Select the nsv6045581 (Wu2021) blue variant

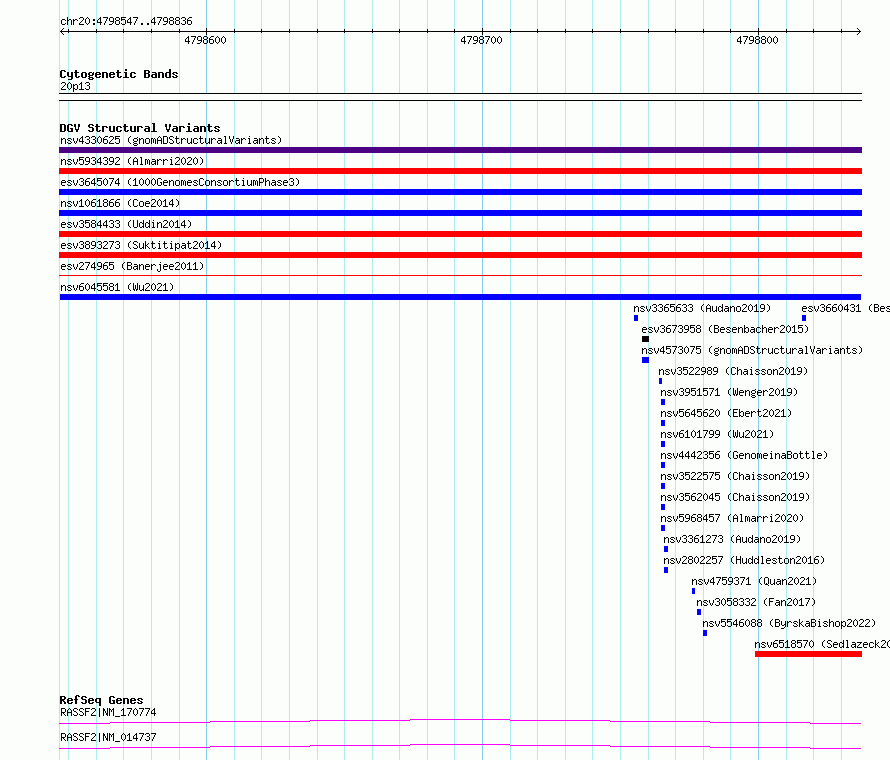click(460, 297)
